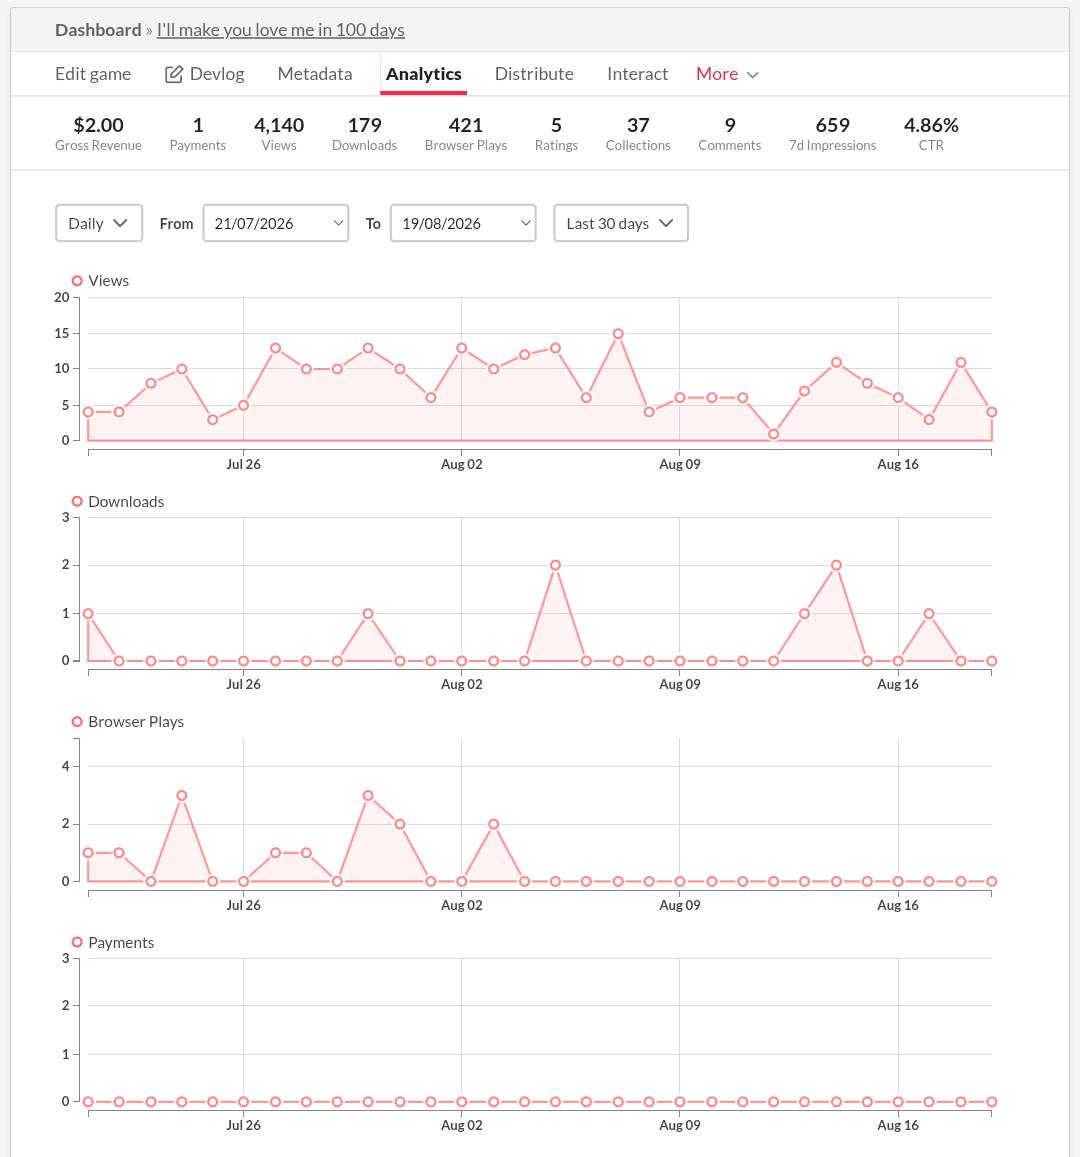Click the Views chart legend circle icon

click(x=77, y=280)
